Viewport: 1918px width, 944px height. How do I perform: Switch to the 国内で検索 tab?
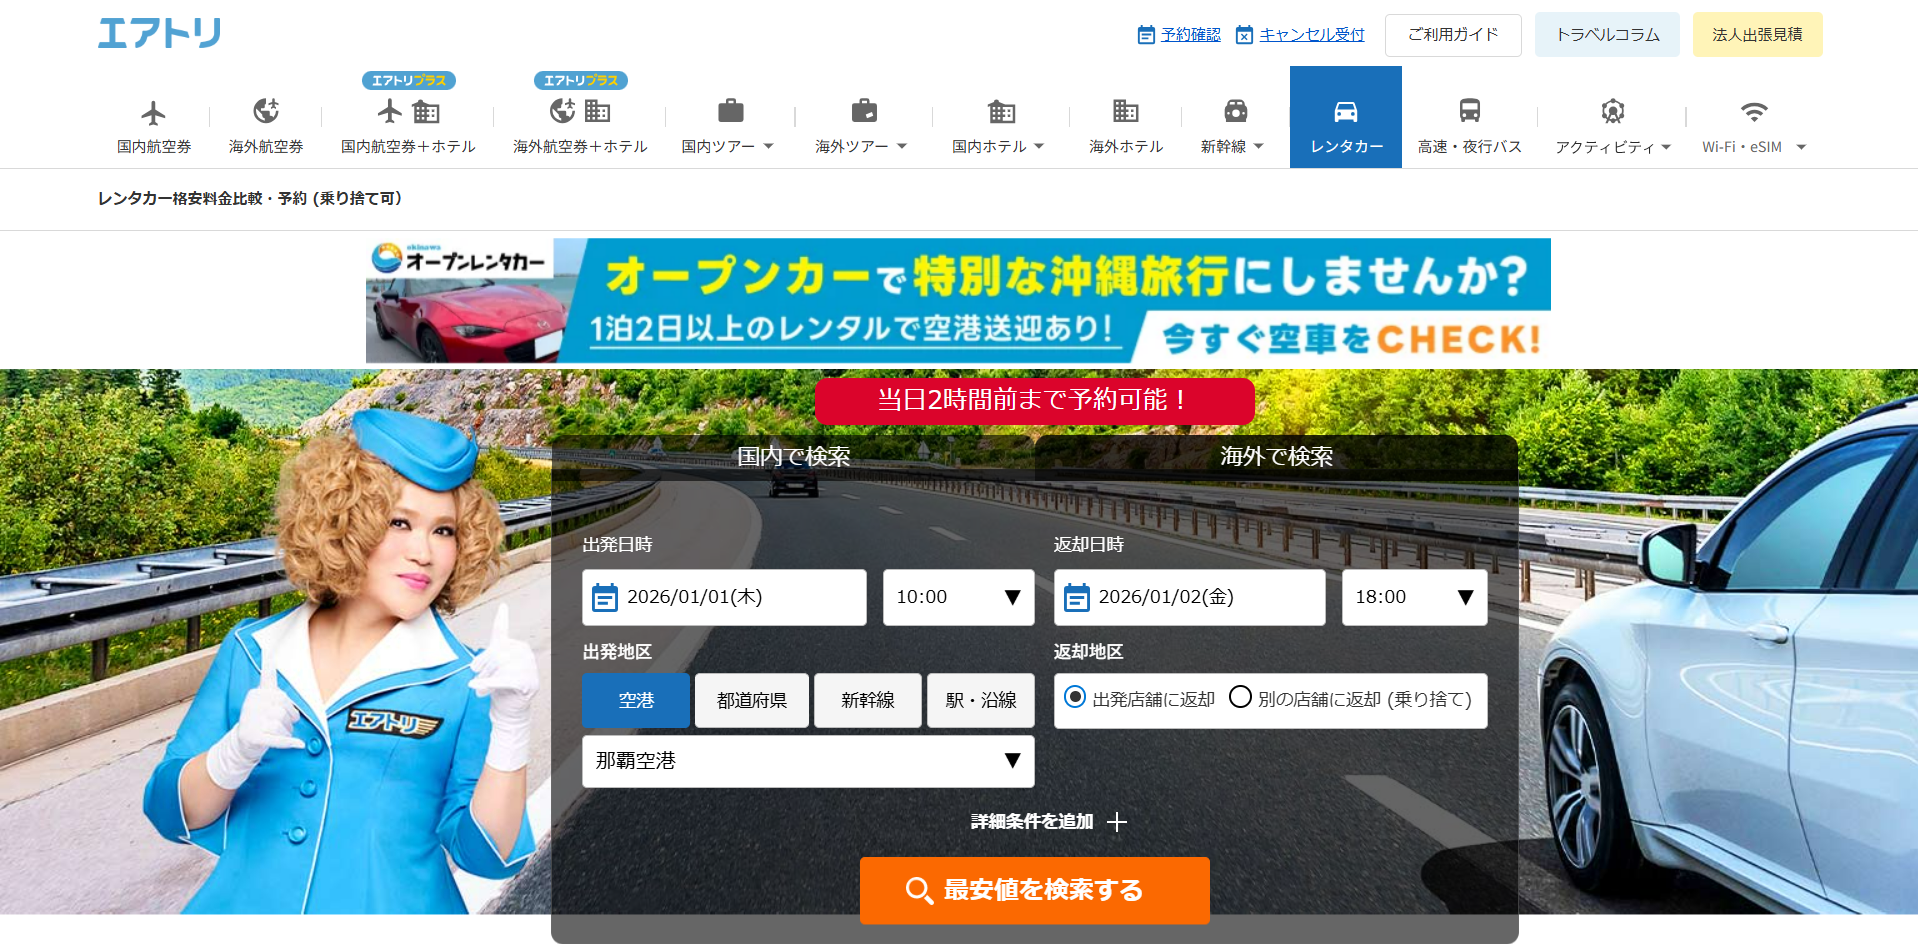point(793,457)
